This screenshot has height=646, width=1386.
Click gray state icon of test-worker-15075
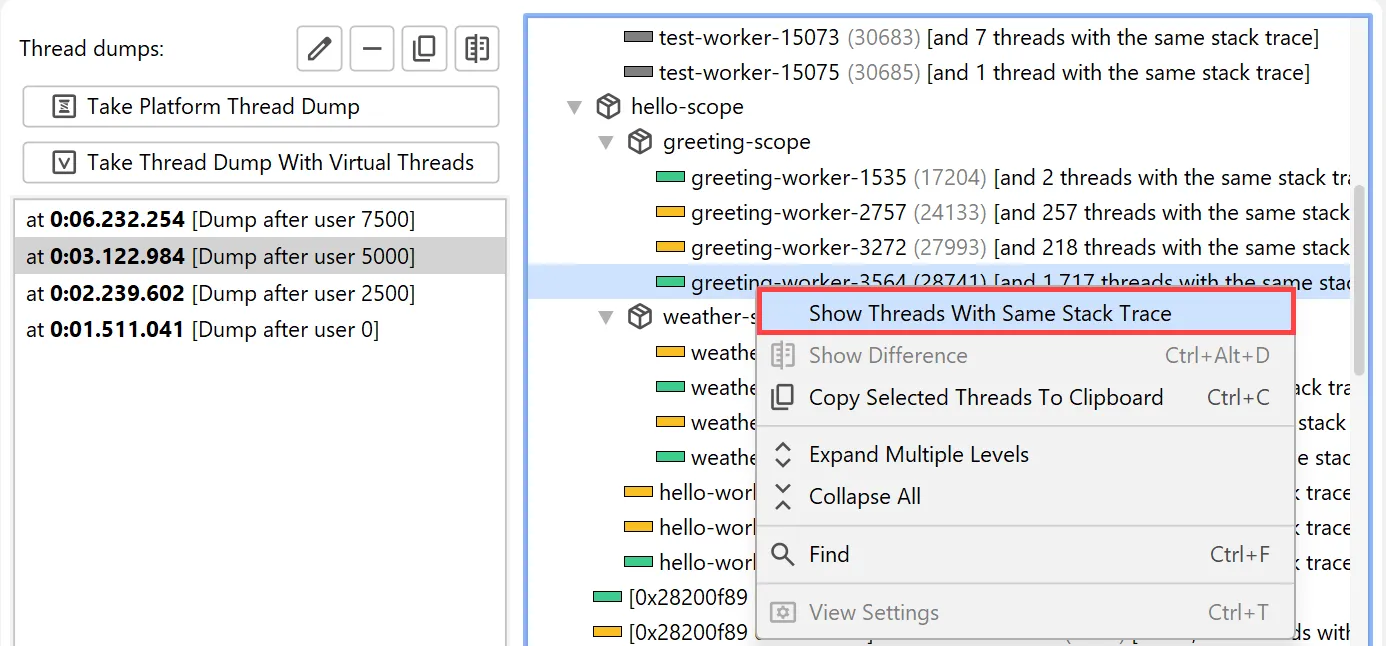(638, 73)
